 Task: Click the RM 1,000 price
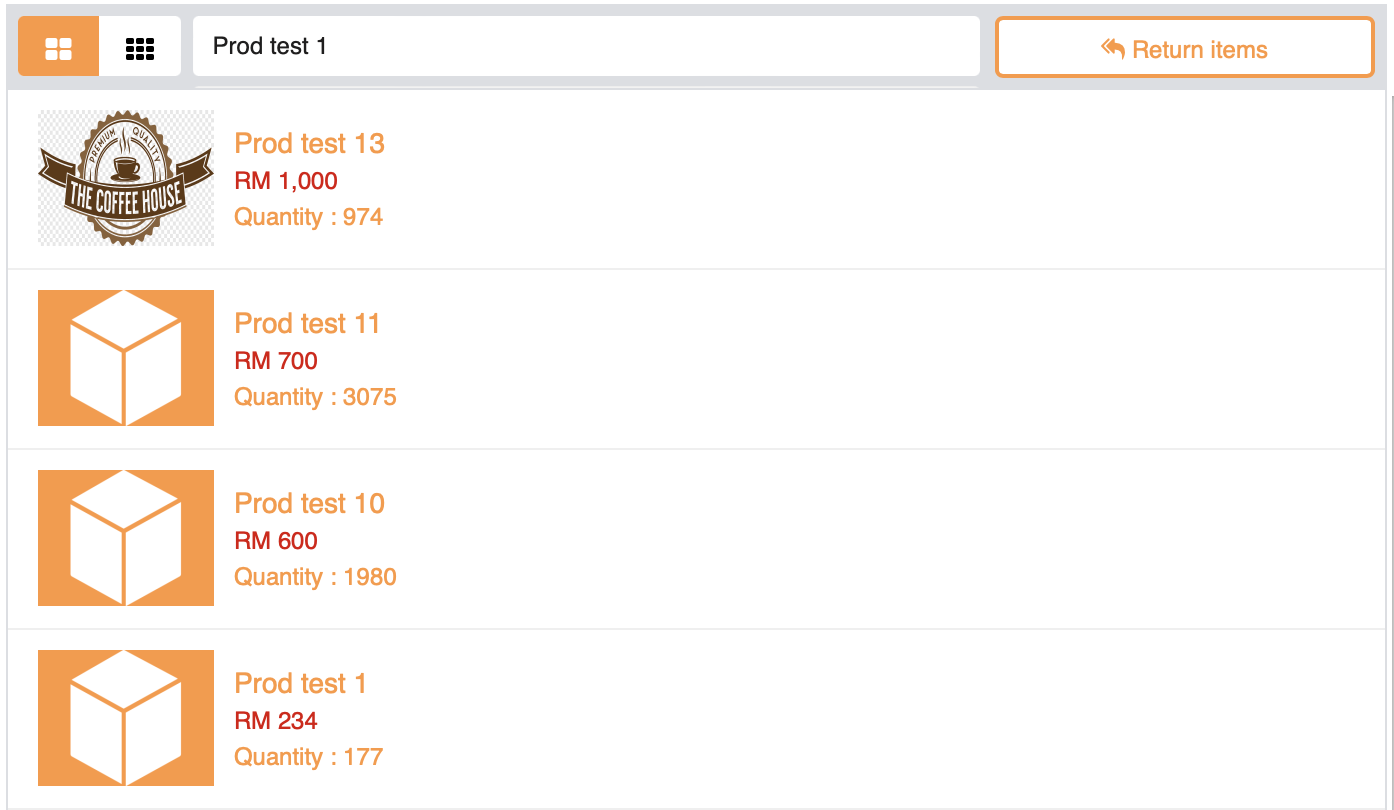pyautogui.click(x=286, y=181)
